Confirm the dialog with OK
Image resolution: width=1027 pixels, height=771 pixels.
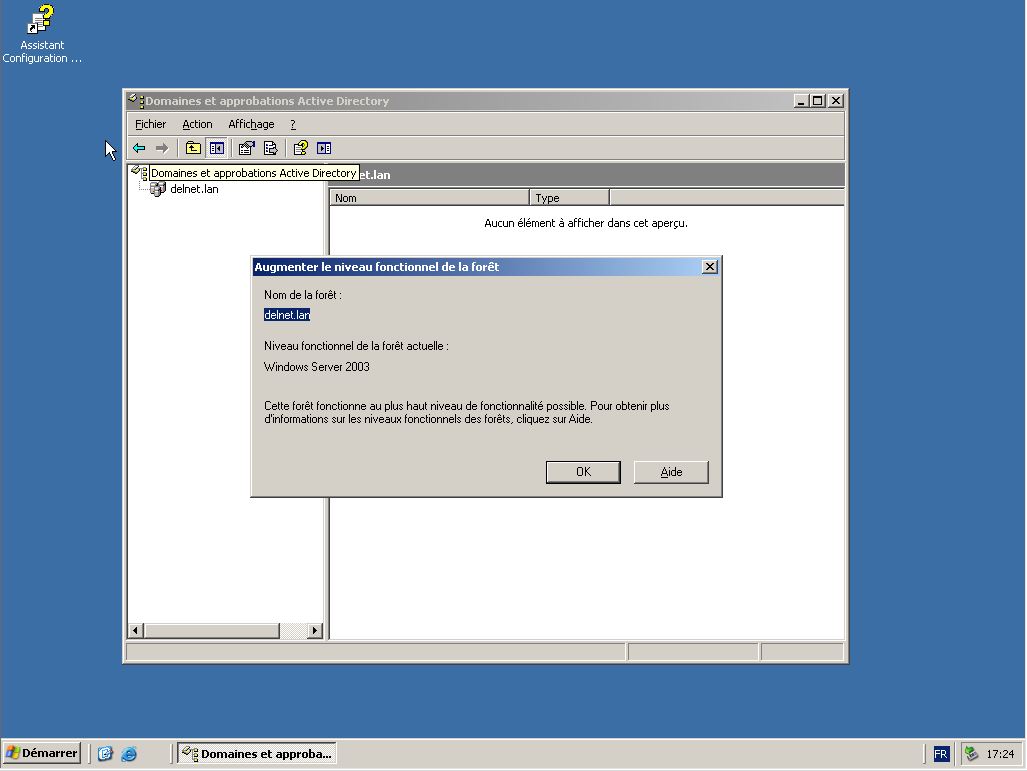[583, 472]
